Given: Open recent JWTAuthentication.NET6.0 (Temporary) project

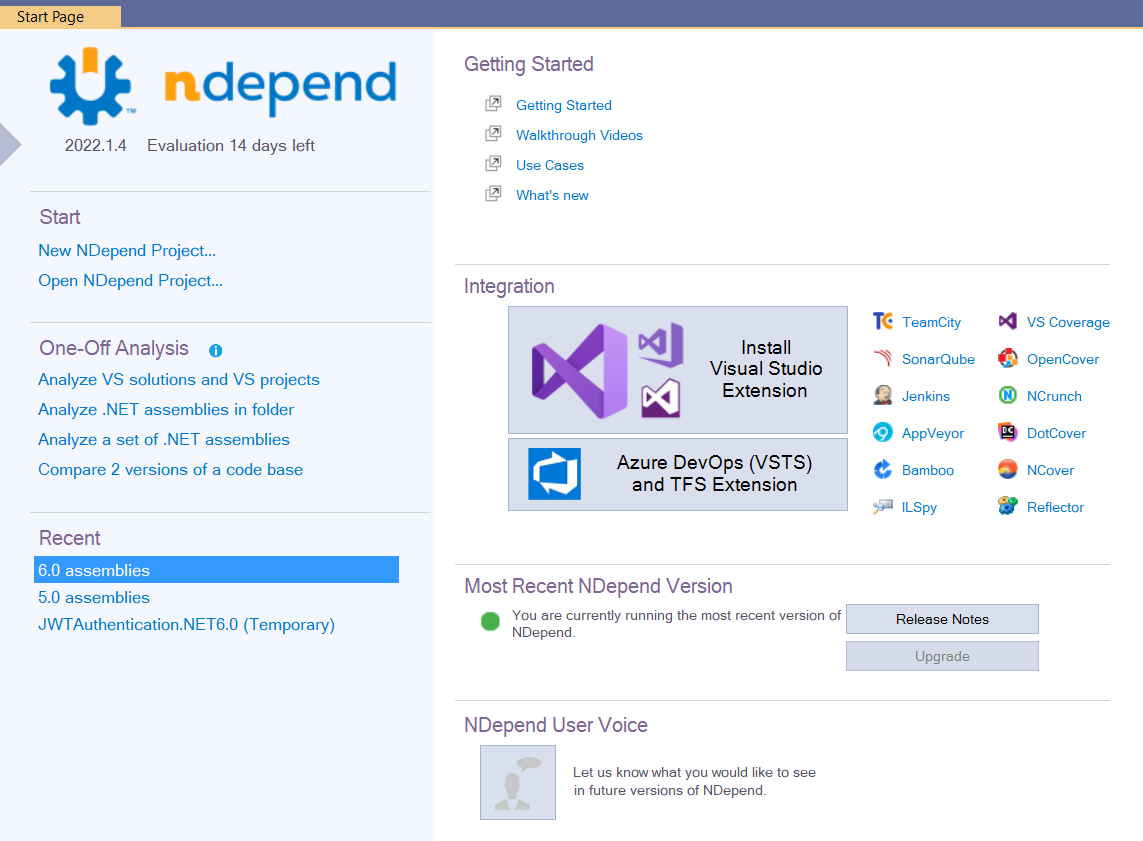Looking at the screenshot, I should pos(186,625).
